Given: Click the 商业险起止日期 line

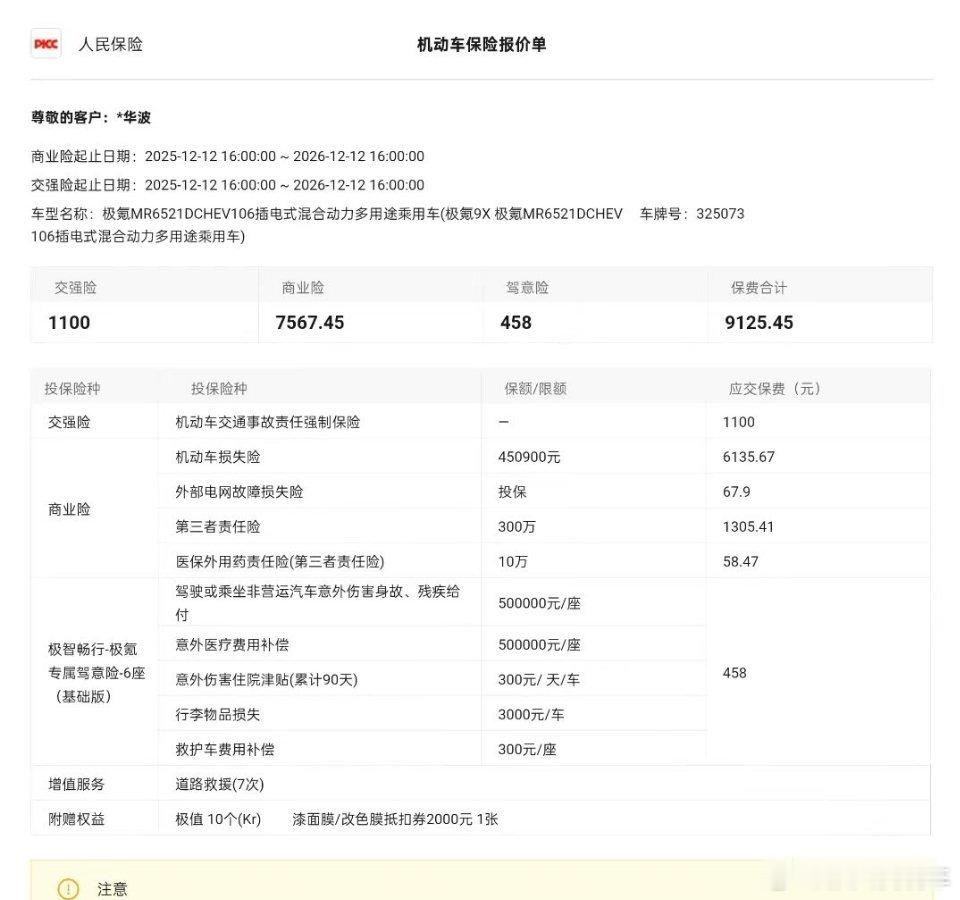Looking at the screenshot, I should pos(228,156).
